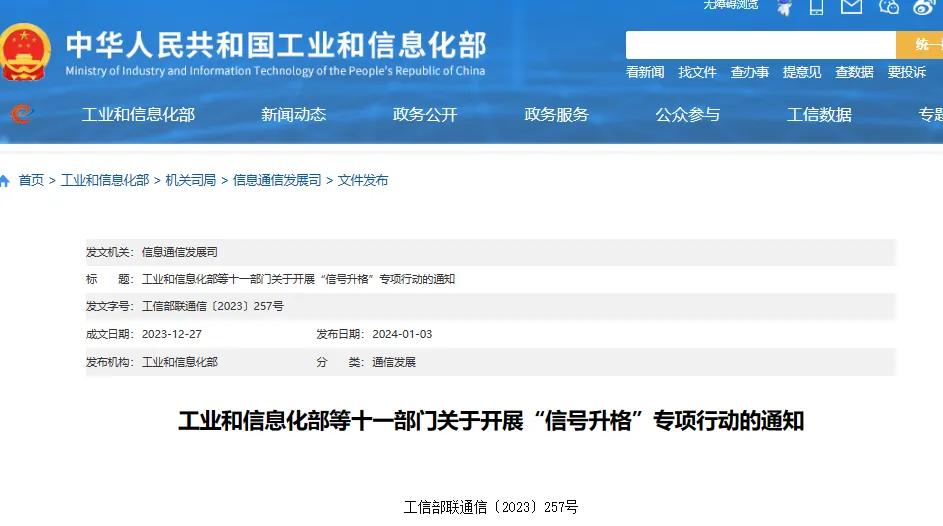Focus the site search box
This screenshot has width=943, height=526.
[761, 44]
